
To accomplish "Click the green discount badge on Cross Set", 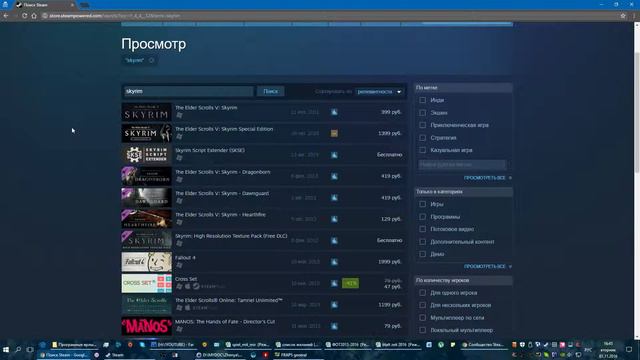I will pos(350,283).
